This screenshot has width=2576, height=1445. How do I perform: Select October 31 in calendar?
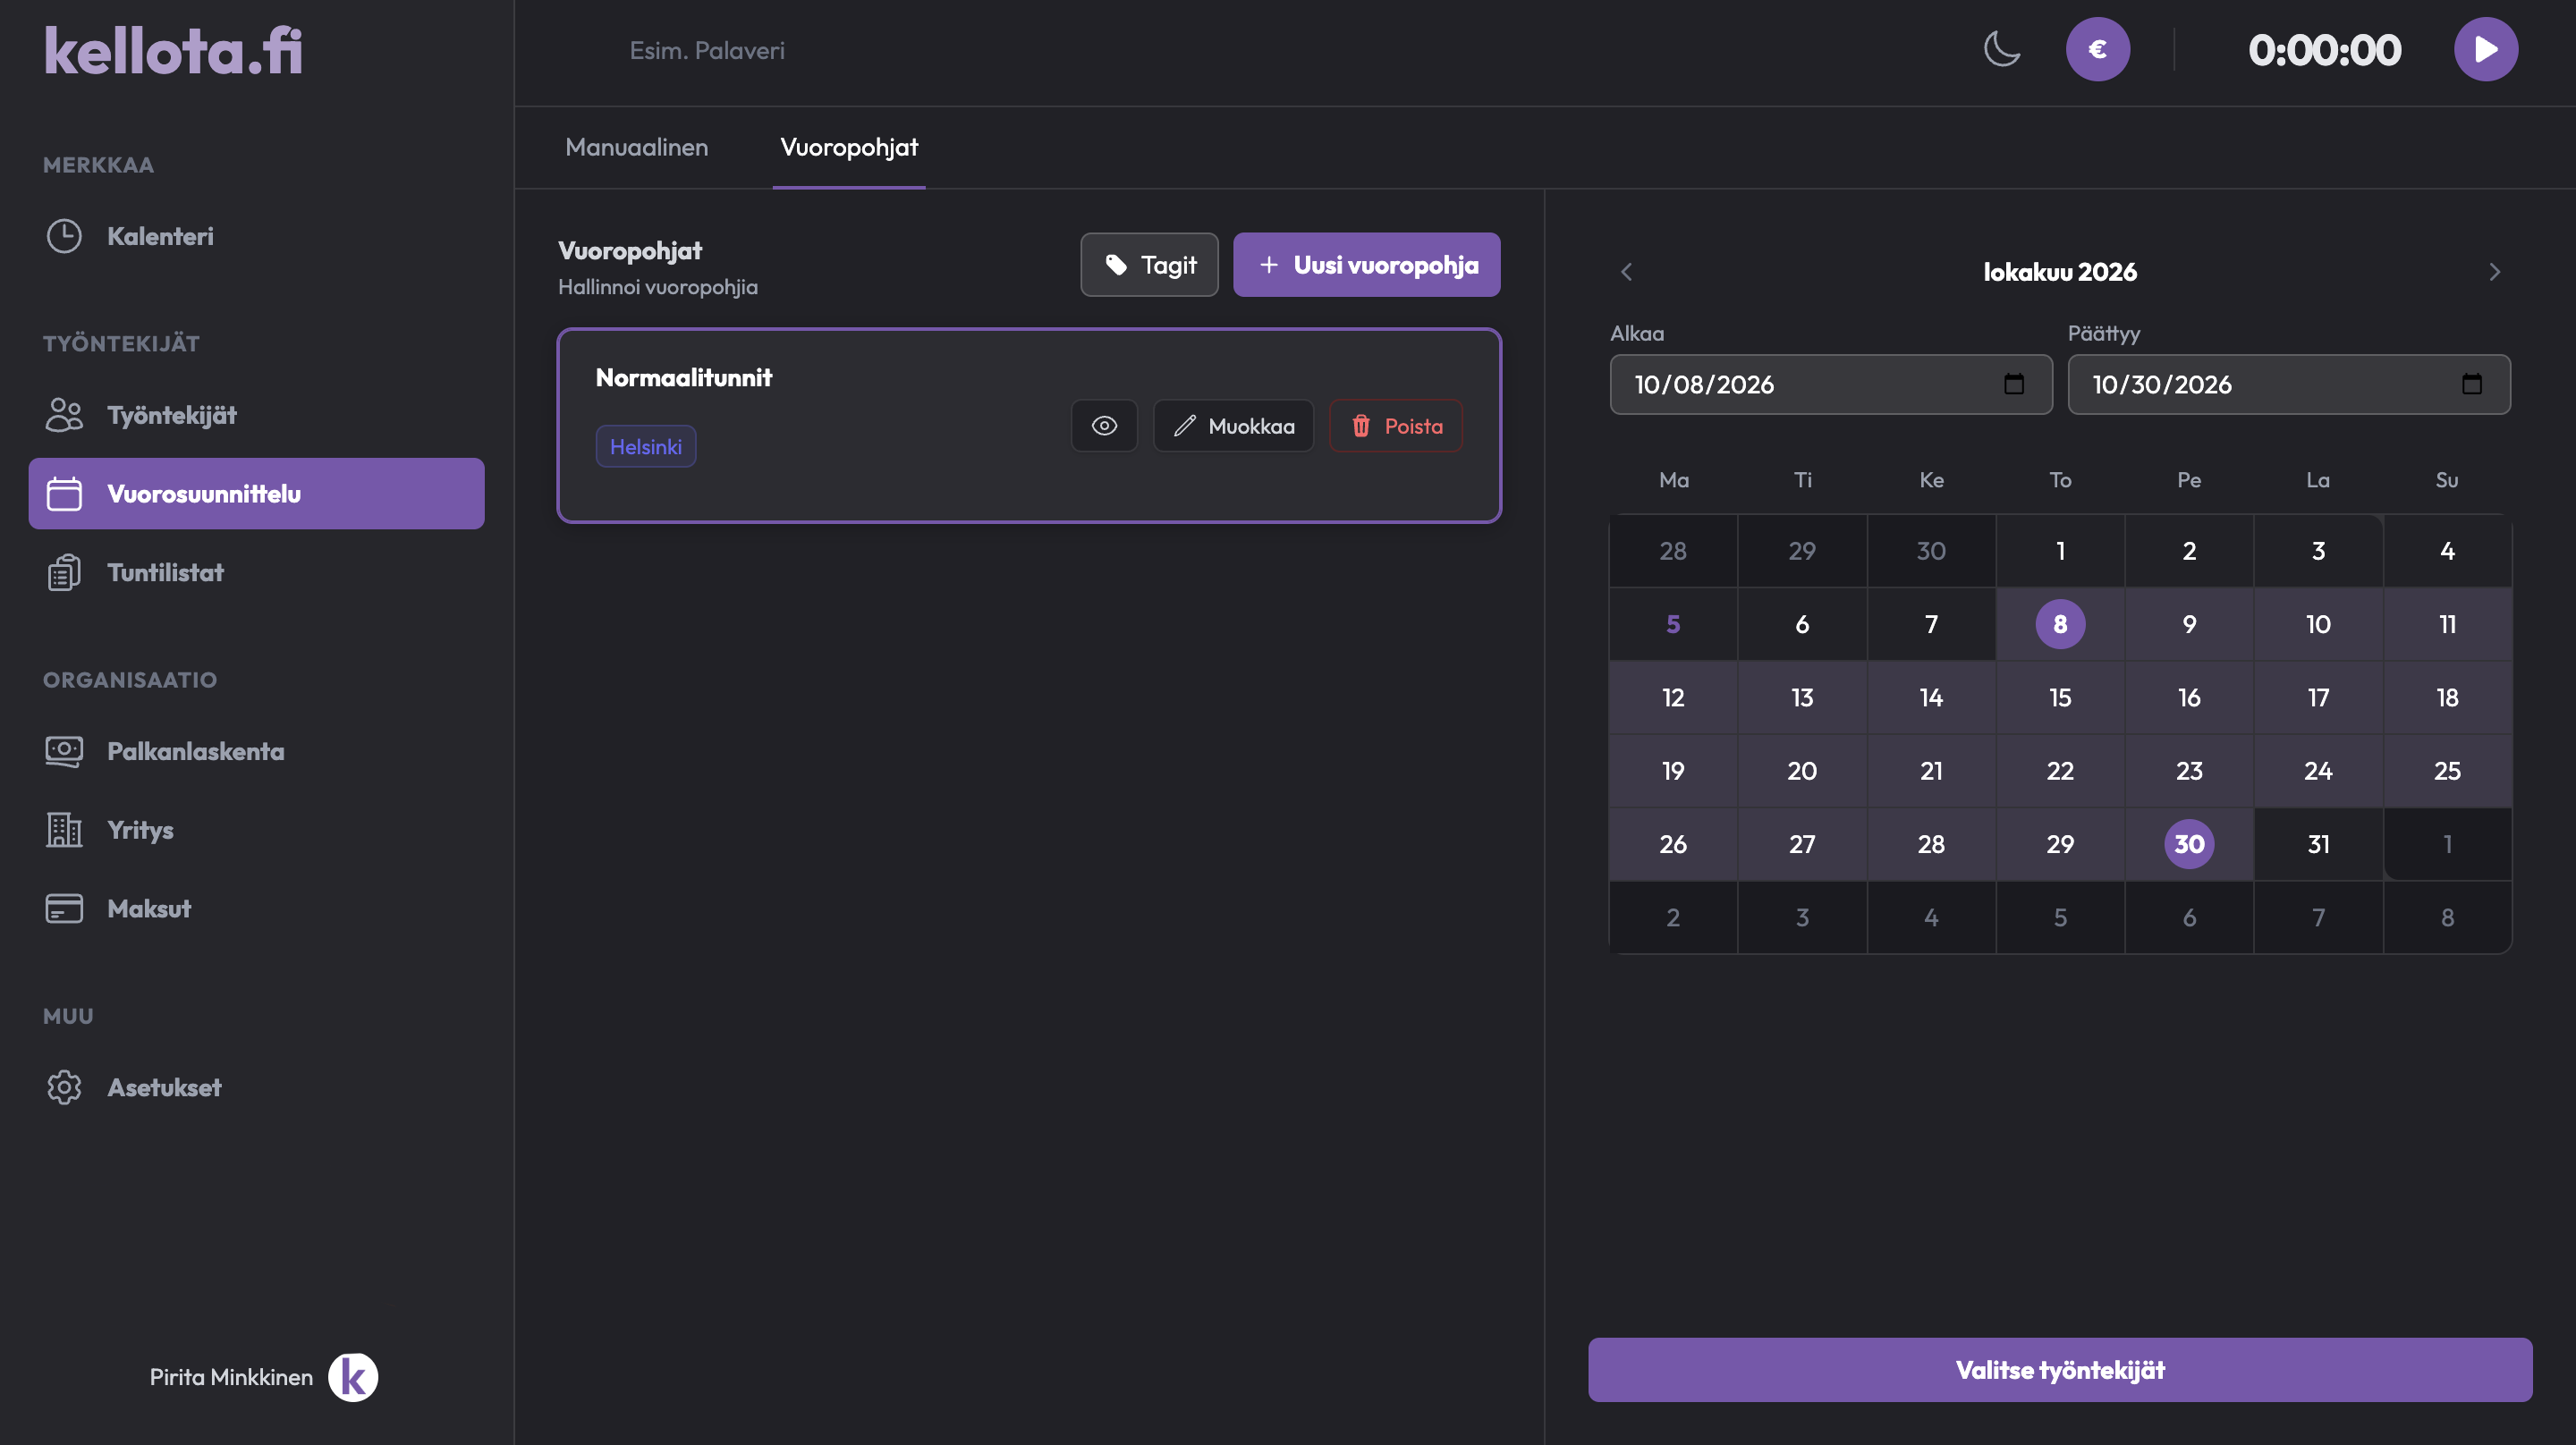click(2318, 844)
